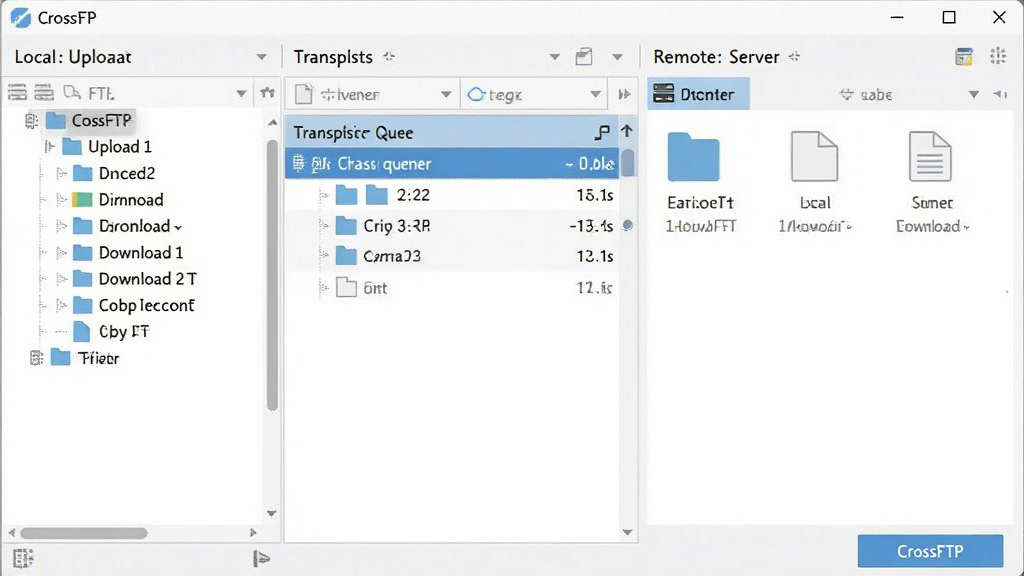This screenshot has height=576, width=1024.
Task: Click queue scroll down arrow
Action: point(628,532)
